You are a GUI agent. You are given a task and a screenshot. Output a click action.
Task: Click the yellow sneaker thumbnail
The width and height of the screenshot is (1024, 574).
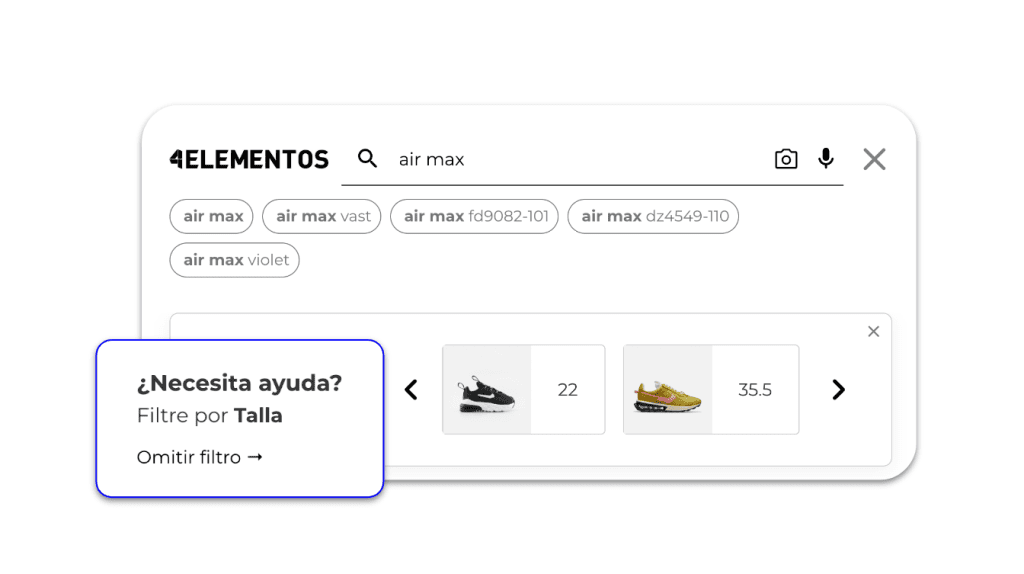coord(667,390)
